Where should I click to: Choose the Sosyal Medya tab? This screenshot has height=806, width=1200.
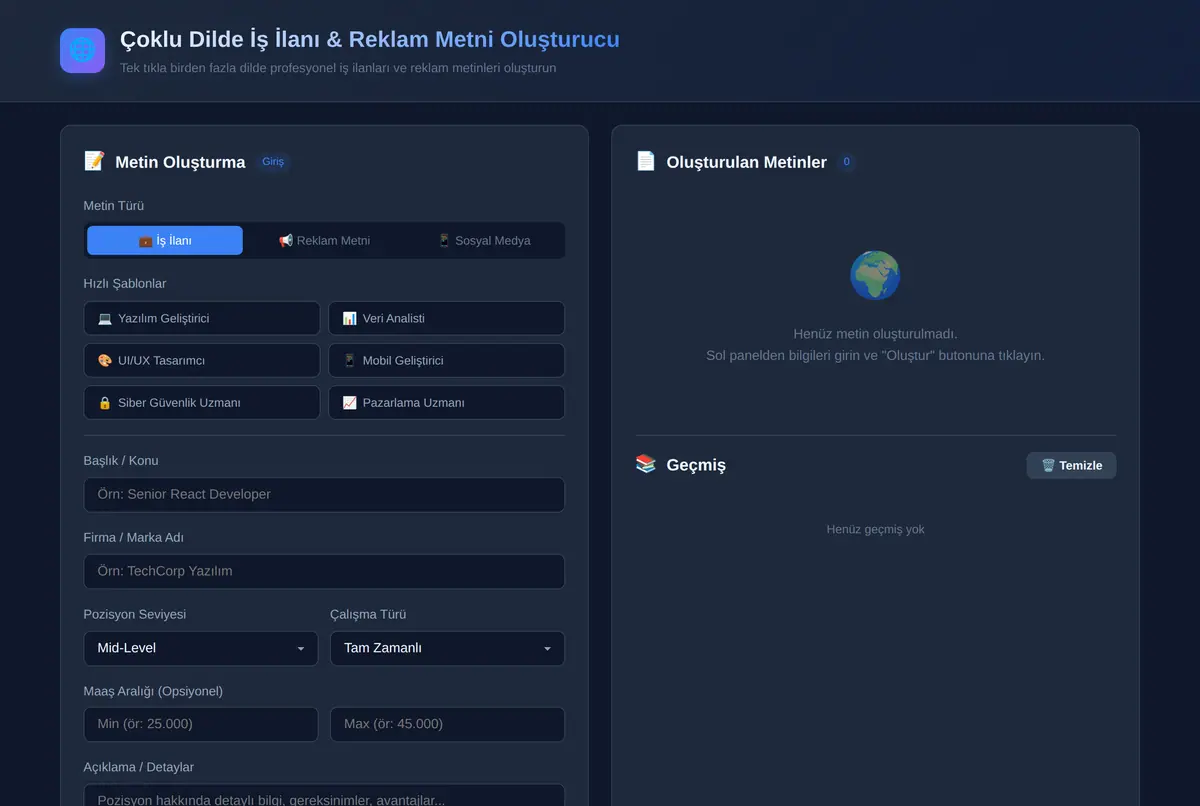pyautogui.click(x=484, y=240)
